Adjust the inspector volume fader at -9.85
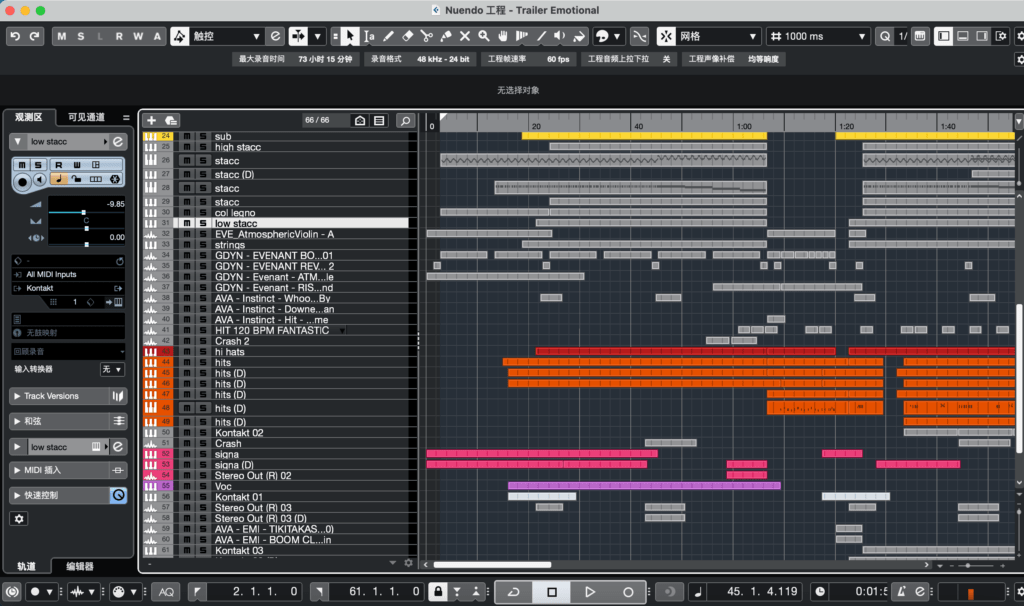 83,213
